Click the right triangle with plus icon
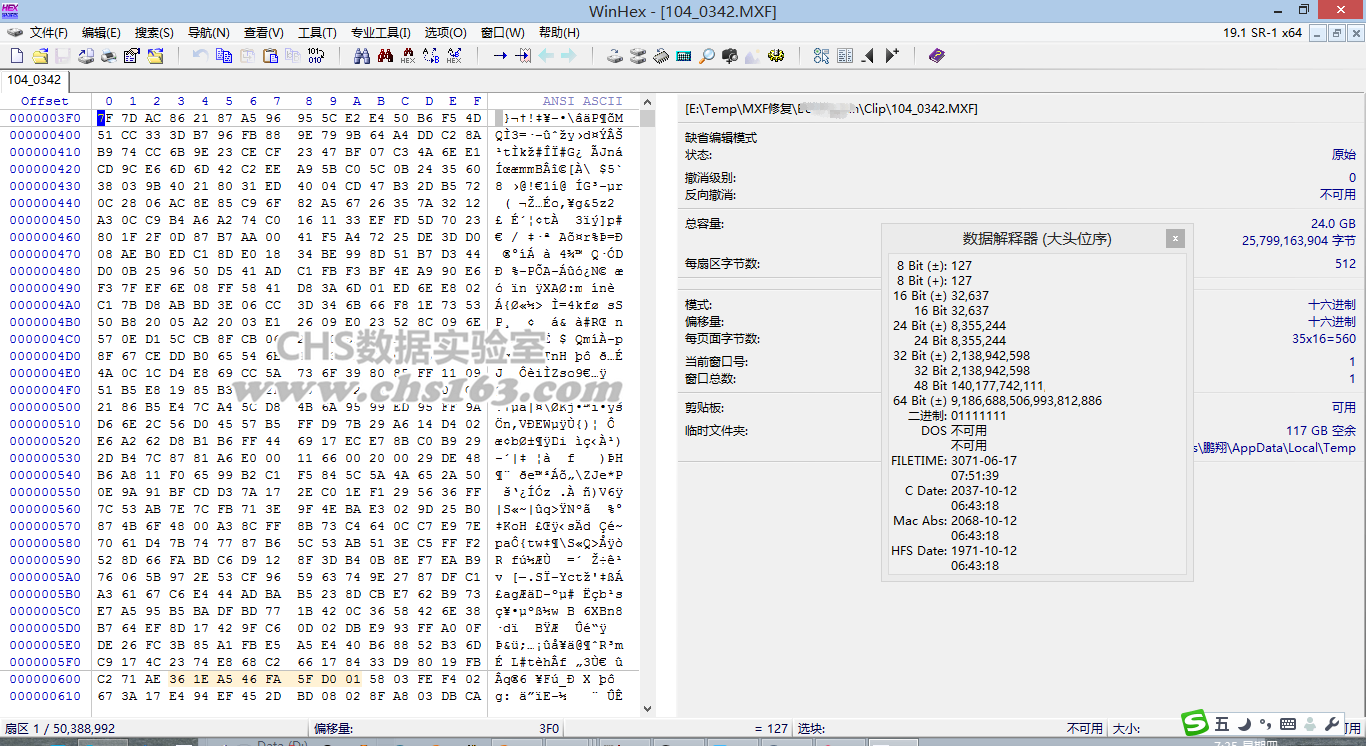 coord(893,56)
